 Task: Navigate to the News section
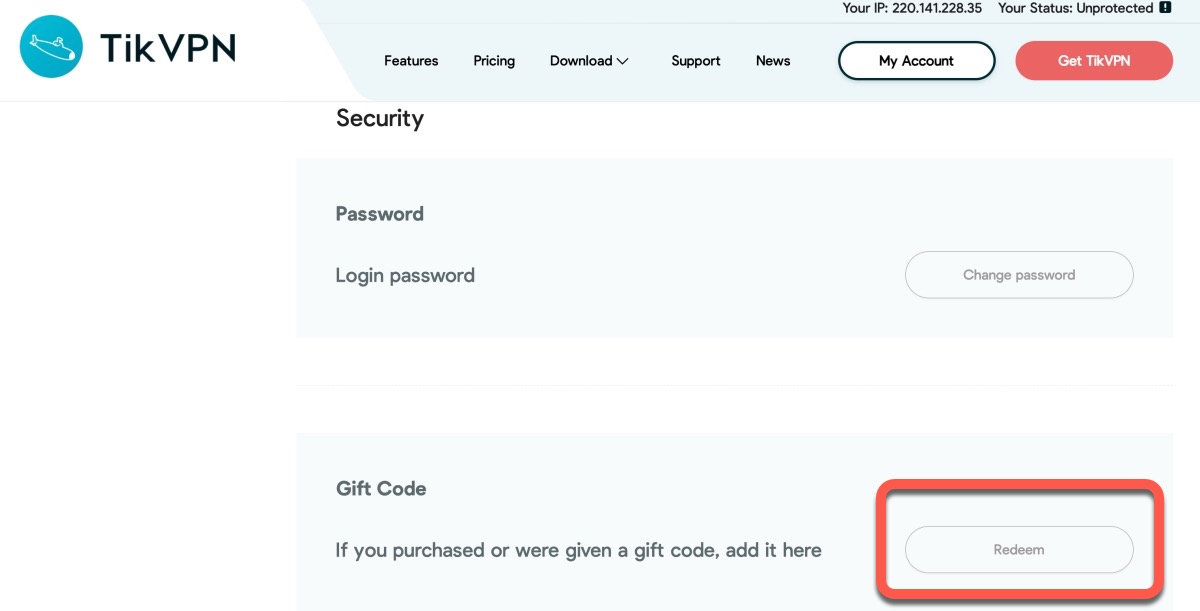tap(773, 61)
